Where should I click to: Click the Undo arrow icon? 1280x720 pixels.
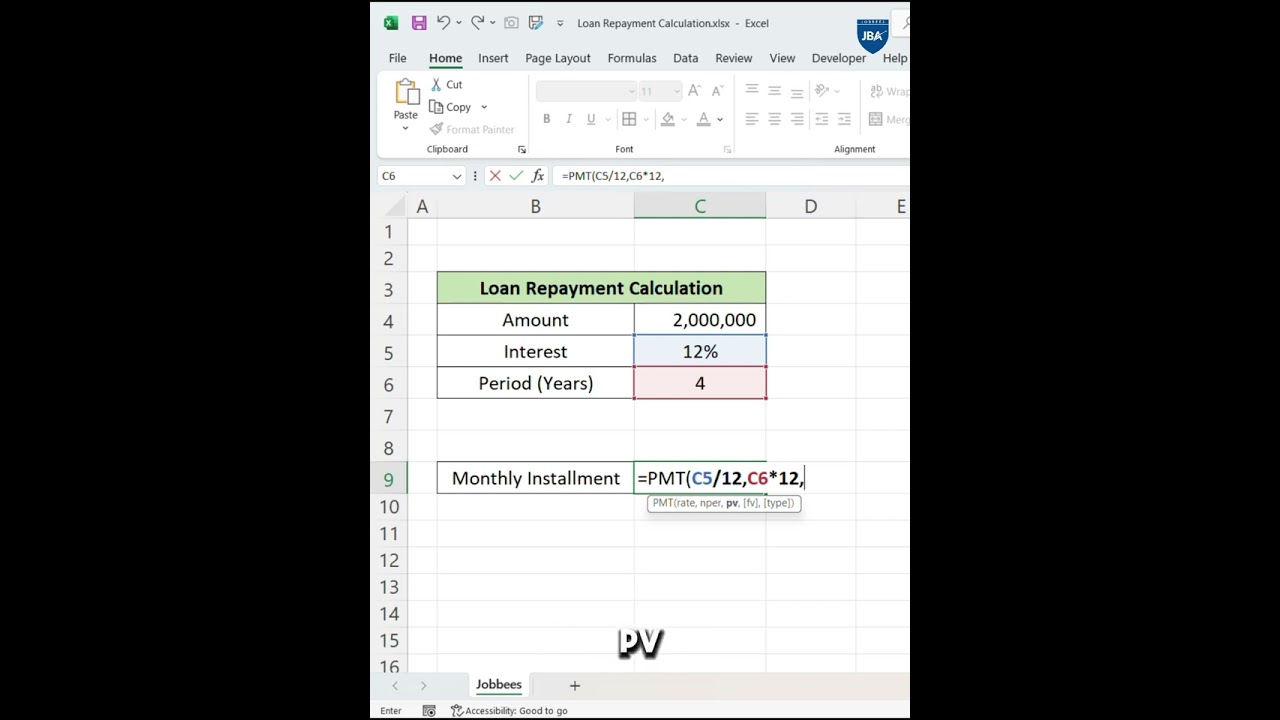tap(443, 23)
